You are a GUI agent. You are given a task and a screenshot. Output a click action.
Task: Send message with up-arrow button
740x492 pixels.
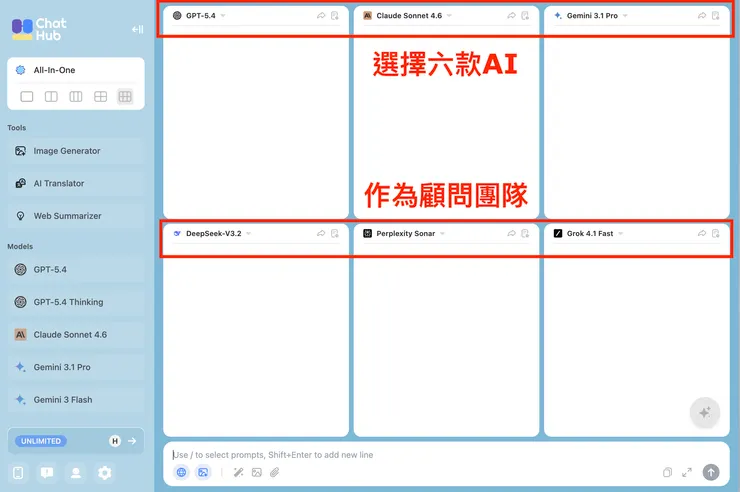(711, 472)
